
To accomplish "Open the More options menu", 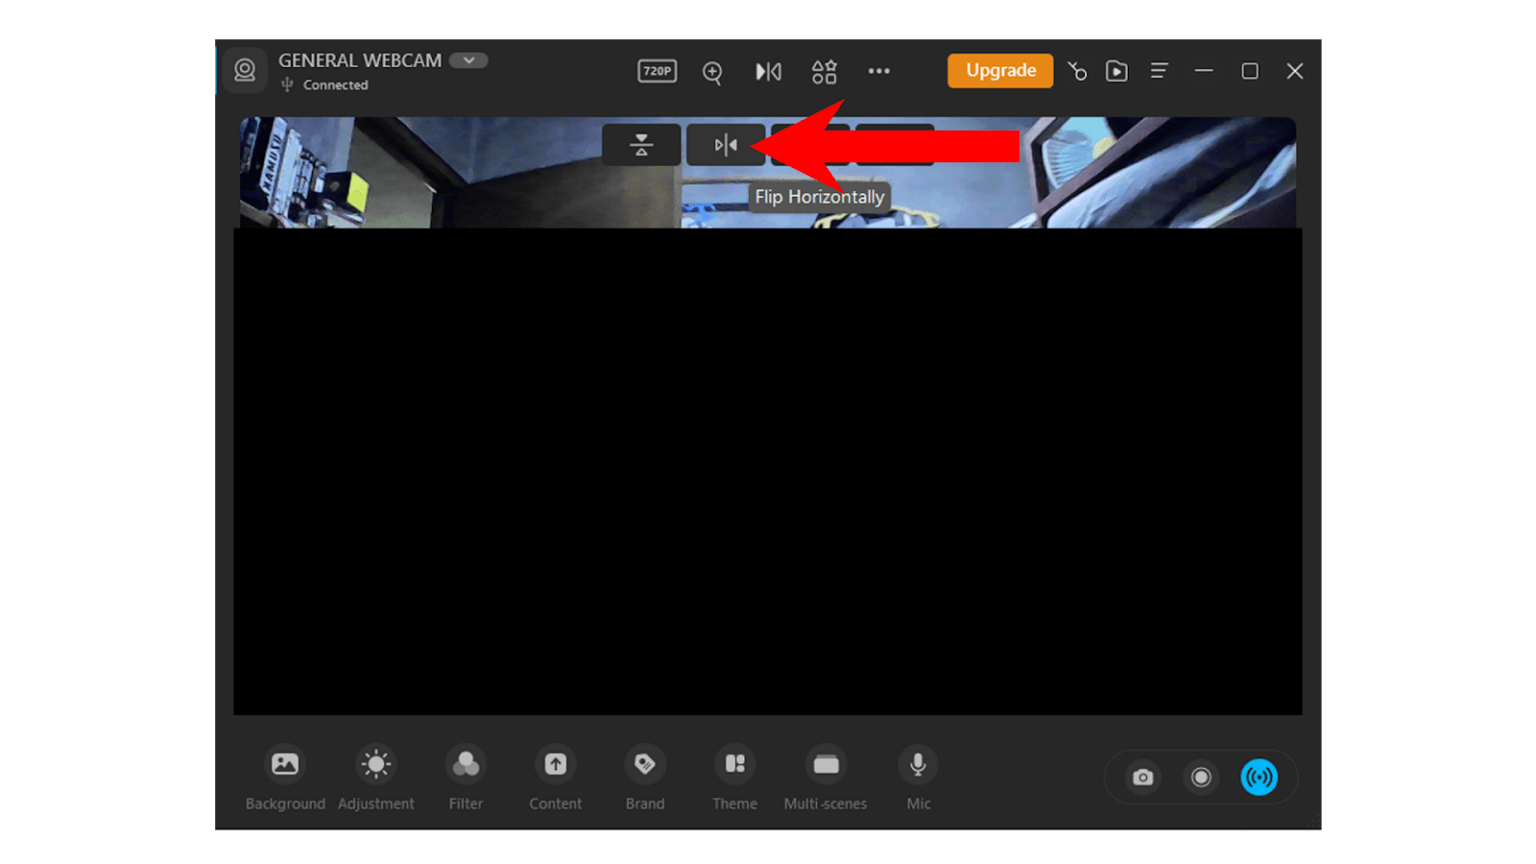I will tap(879, 70).
